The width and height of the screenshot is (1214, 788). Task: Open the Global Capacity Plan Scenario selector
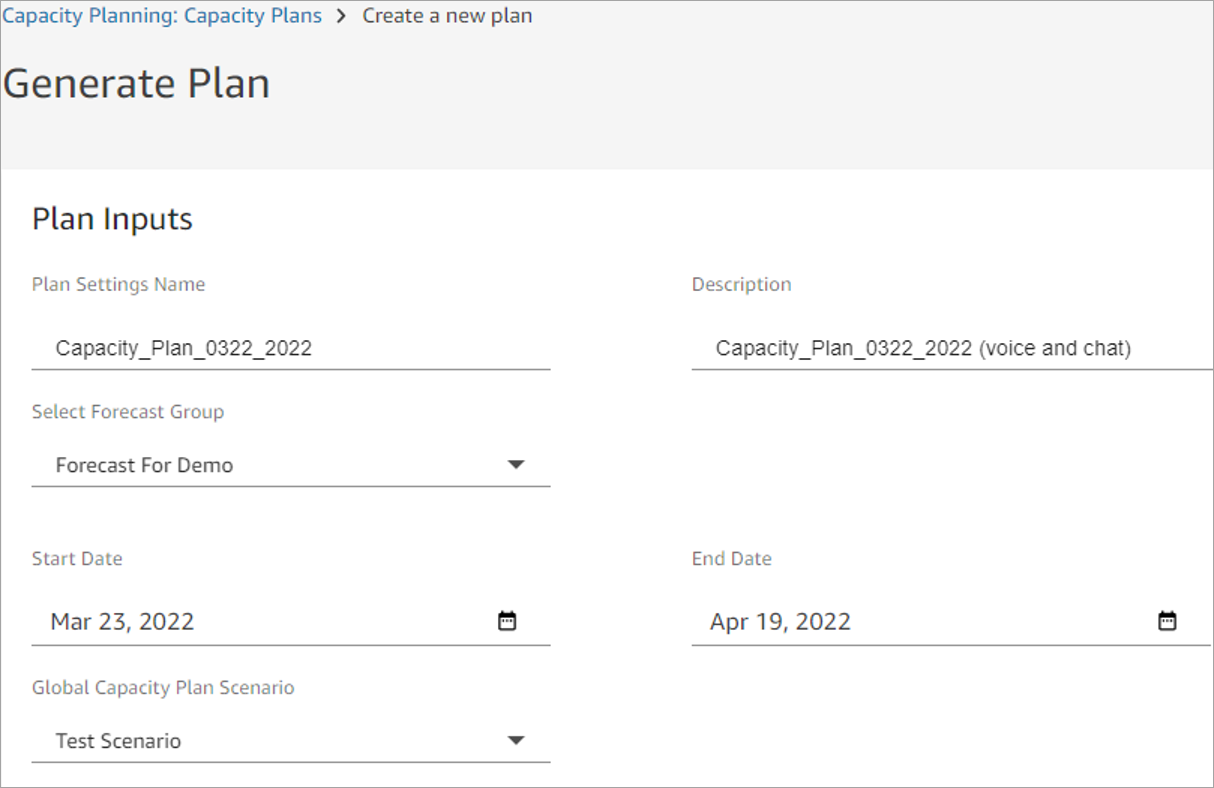pyautogui.click(x=291, y=741)
